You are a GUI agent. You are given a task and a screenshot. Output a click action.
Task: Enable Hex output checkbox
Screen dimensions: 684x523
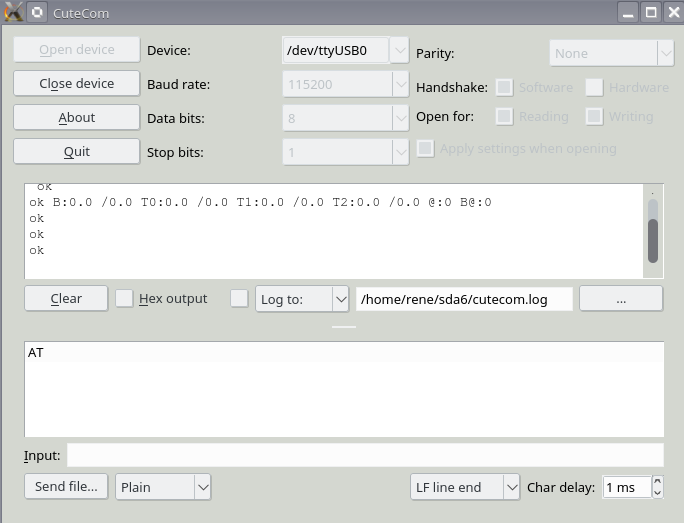pyautogui.click(x=124, y=298)
